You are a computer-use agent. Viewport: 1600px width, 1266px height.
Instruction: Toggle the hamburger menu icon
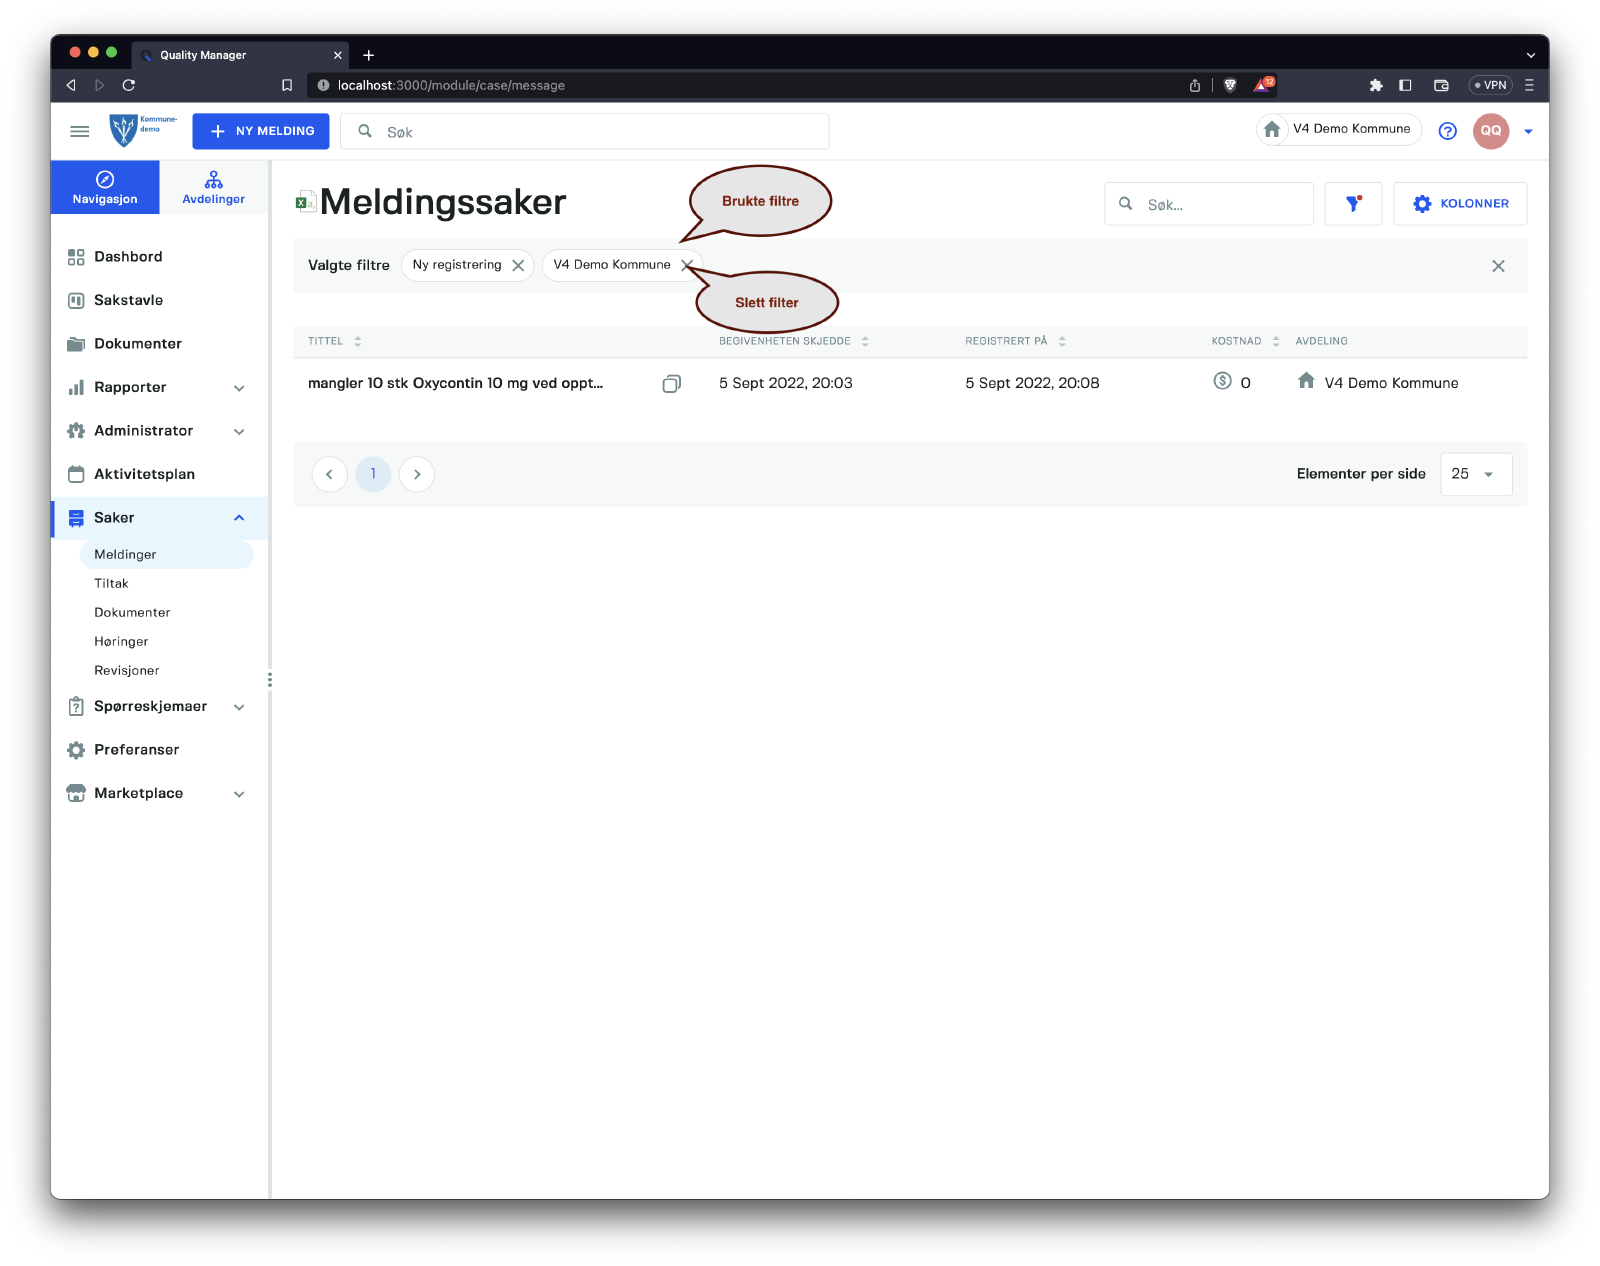(x=80, y=131)
